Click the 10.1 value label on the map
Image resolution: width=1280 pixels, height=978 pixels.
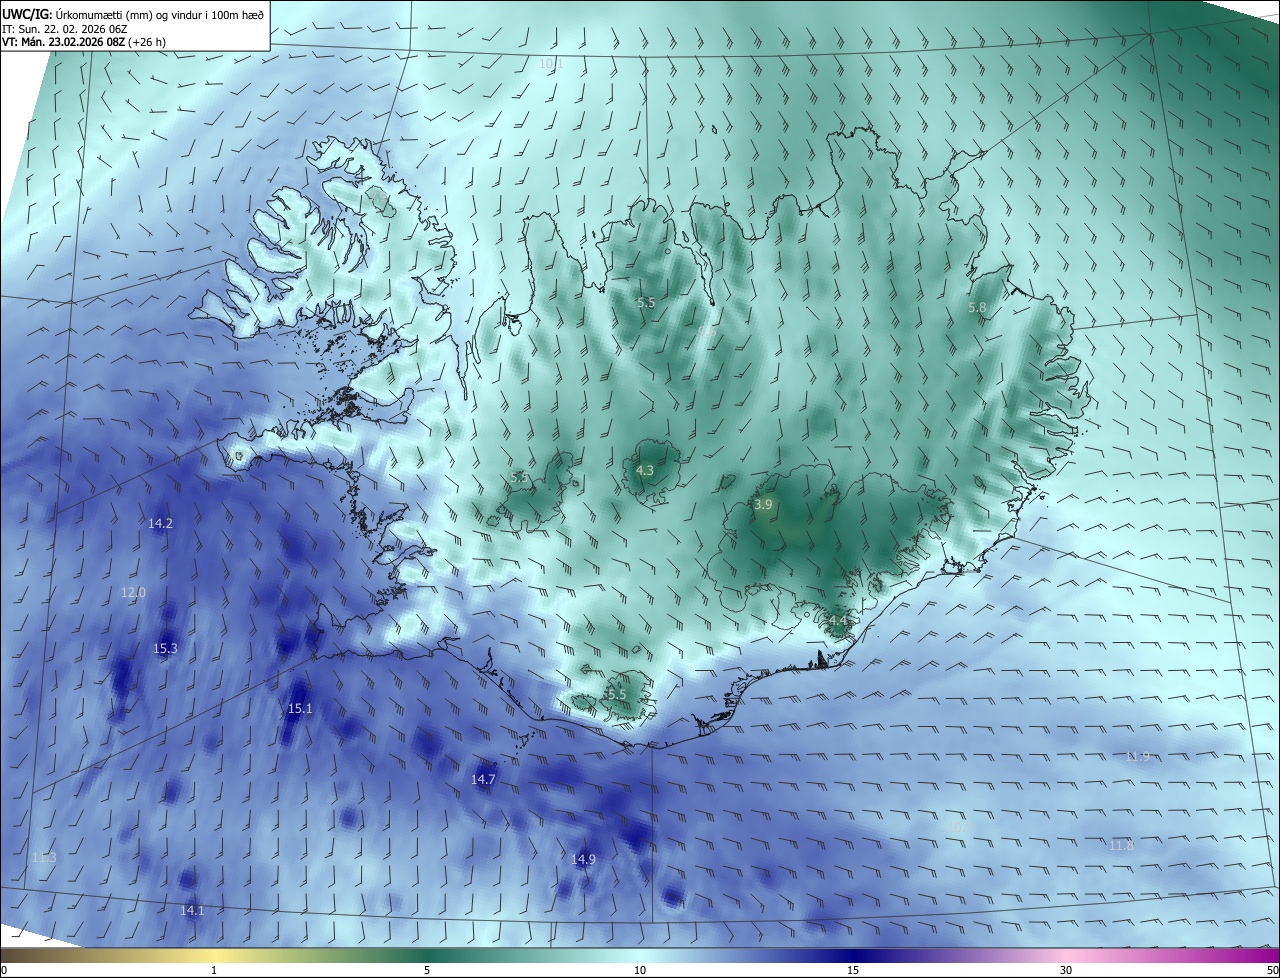[551, 63]
